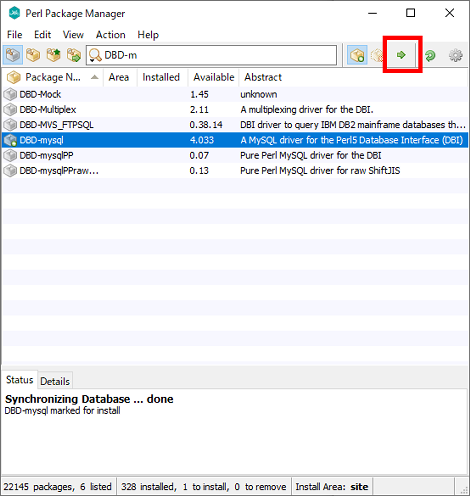Screen dimensions: 470x496
Task: Open the File menu
Action: 15,35
